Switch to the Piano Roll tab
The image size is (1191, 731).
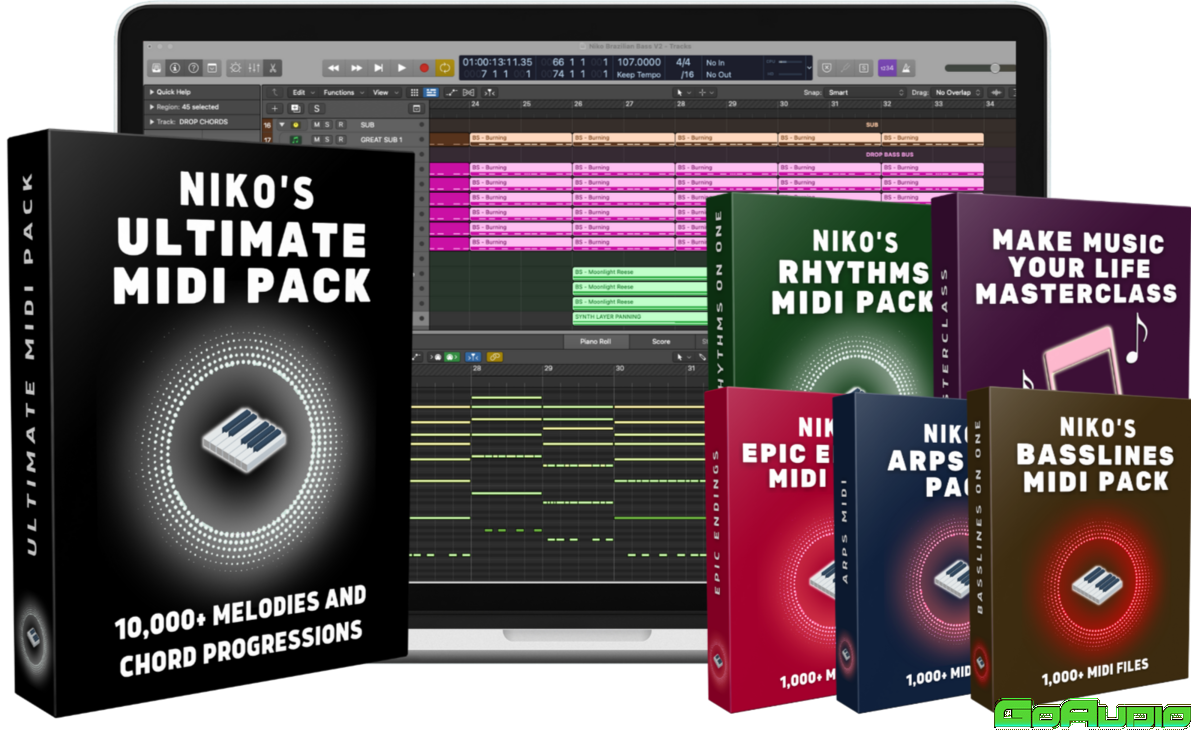click(x=596, y=342)
